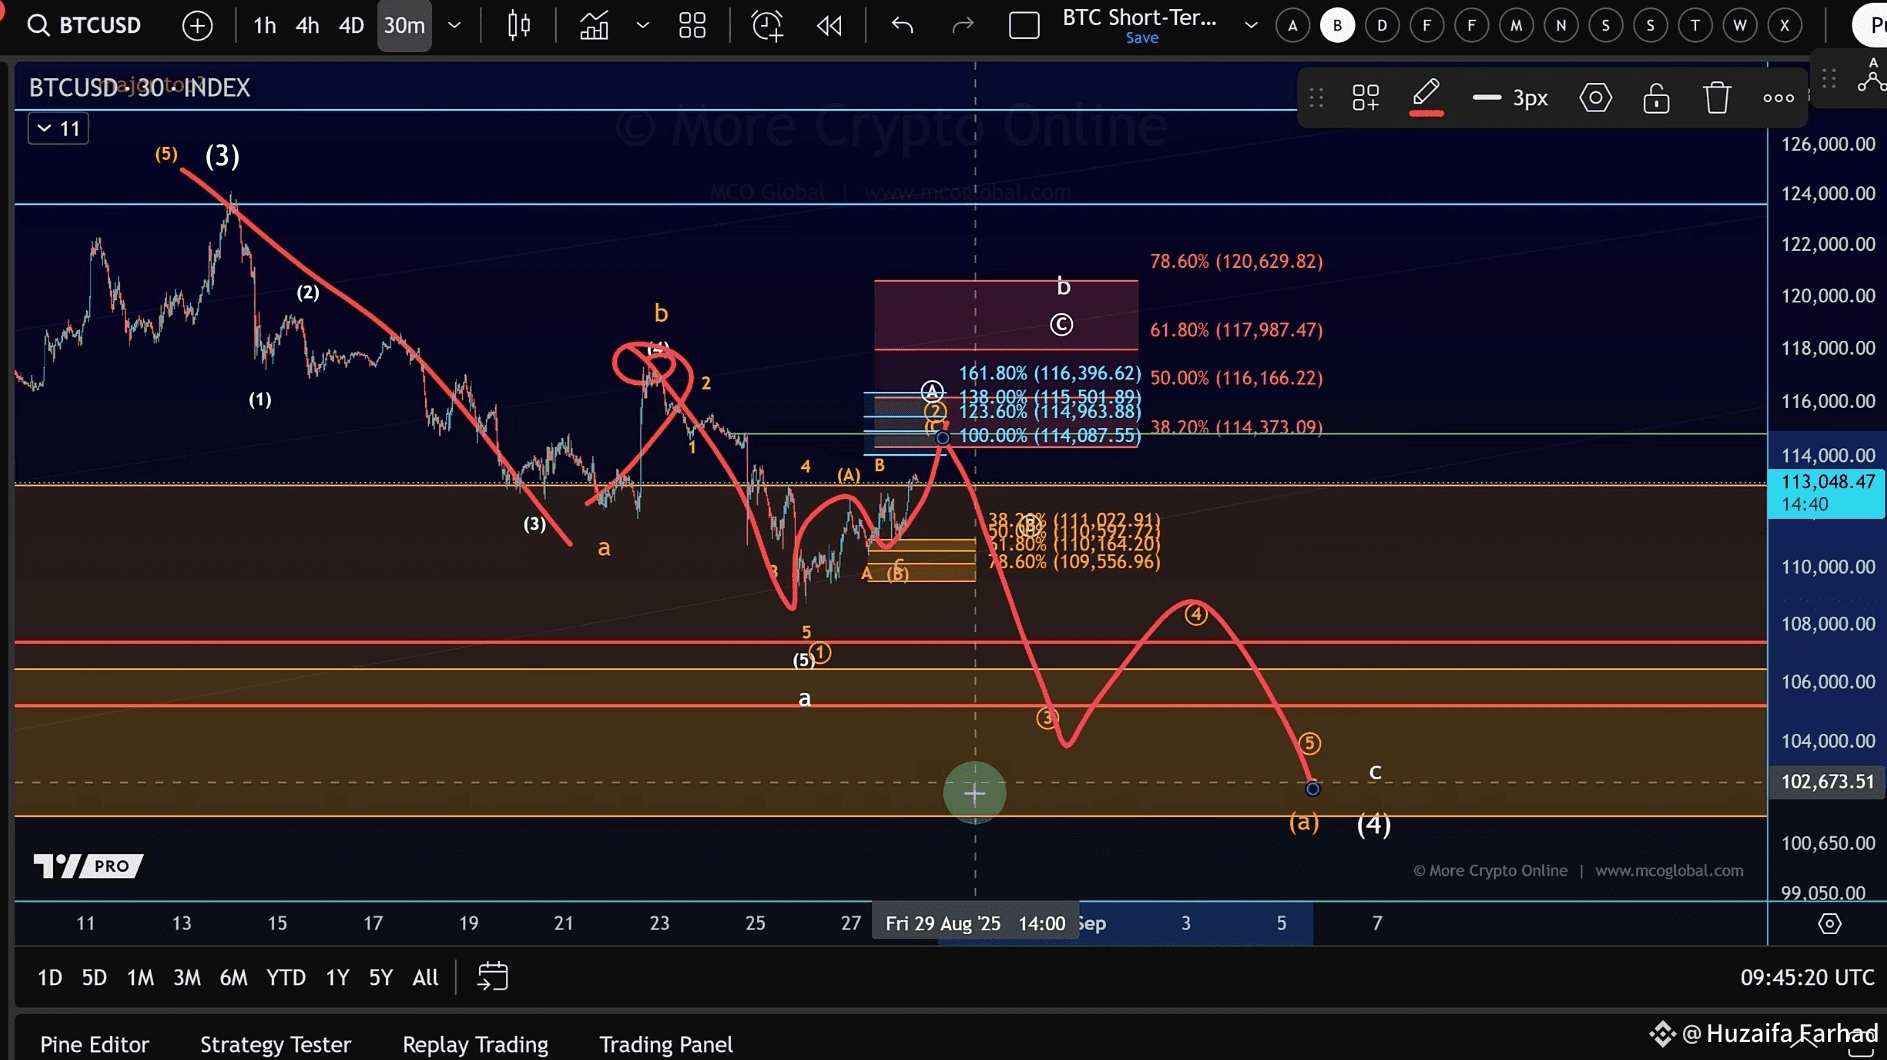Switch to layout preset A
Screen dimensions: 1887x1060
click(x=1293, y=26)
